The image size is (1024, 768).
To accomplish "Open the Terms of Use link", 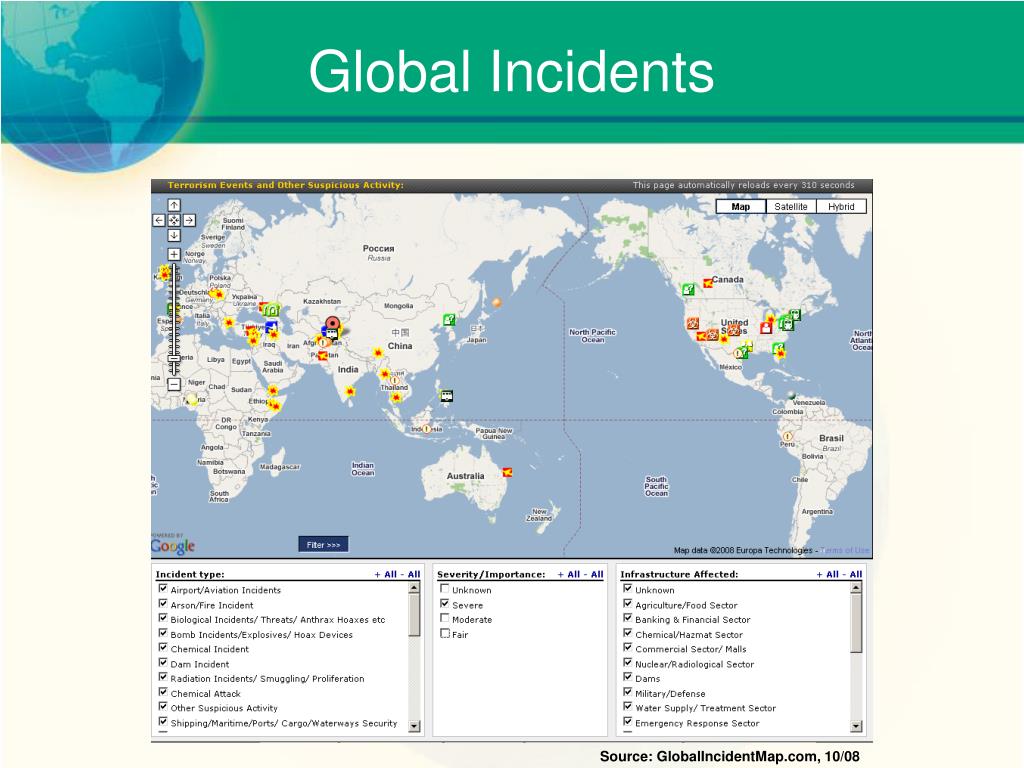I will coord(845,551).
